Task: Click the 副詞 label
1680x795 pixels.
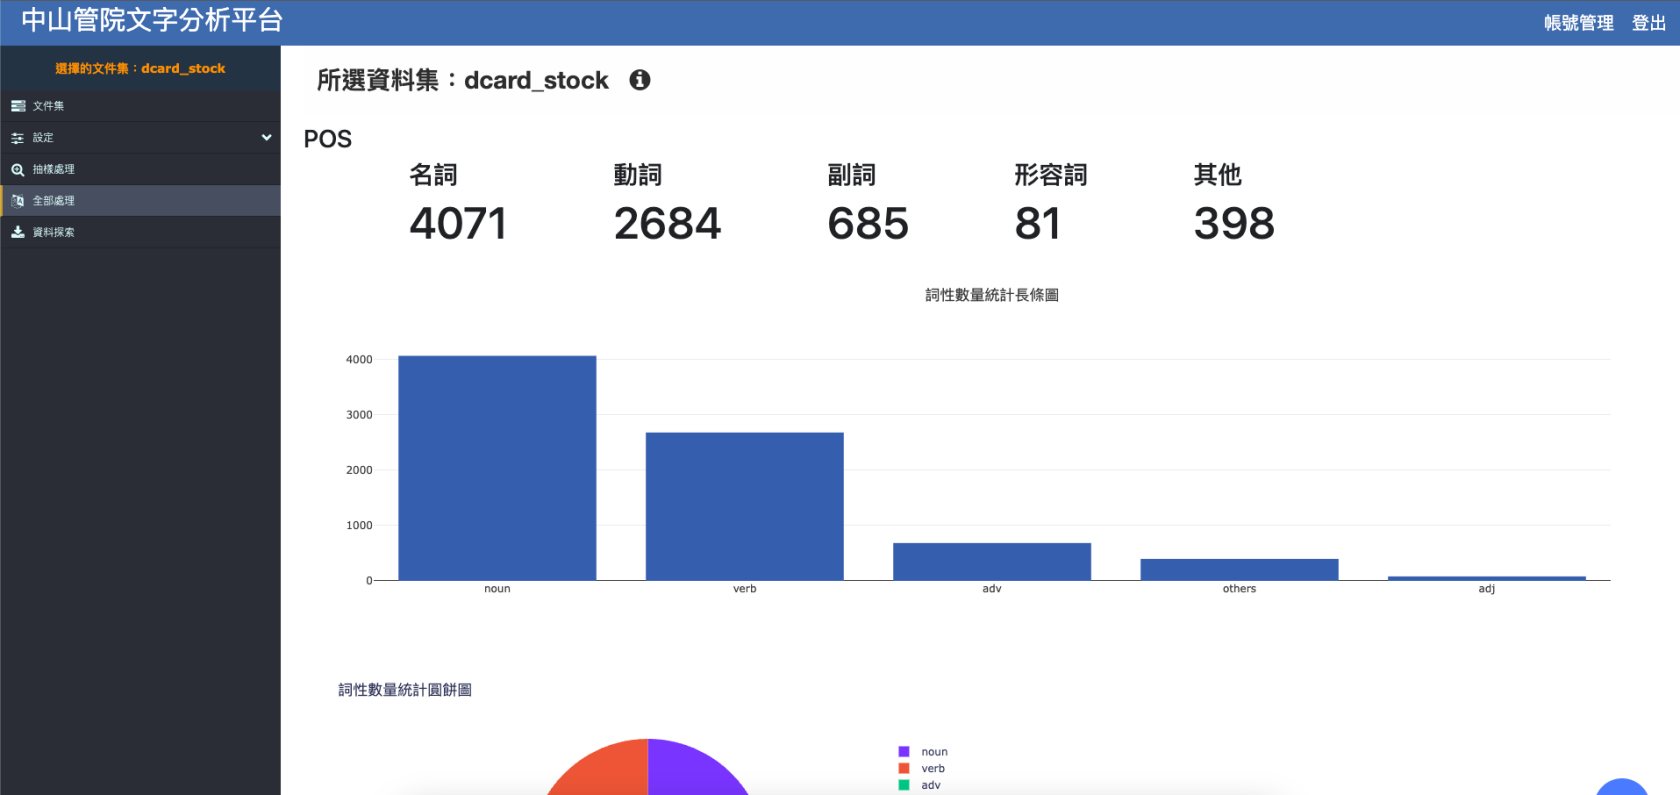Action: (x=852, y=175)
